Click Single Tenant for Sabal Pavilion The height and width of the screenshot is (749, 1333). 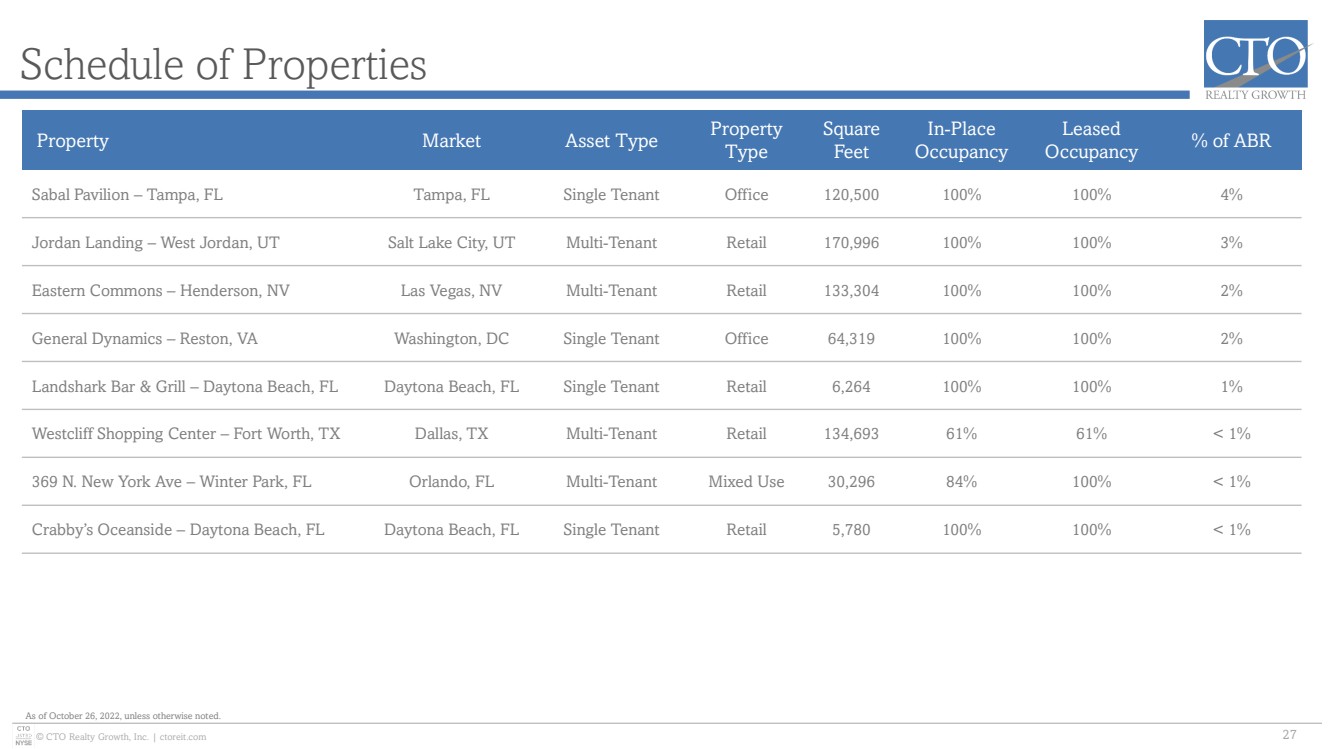pyautogui.click(x=611, y=195)
